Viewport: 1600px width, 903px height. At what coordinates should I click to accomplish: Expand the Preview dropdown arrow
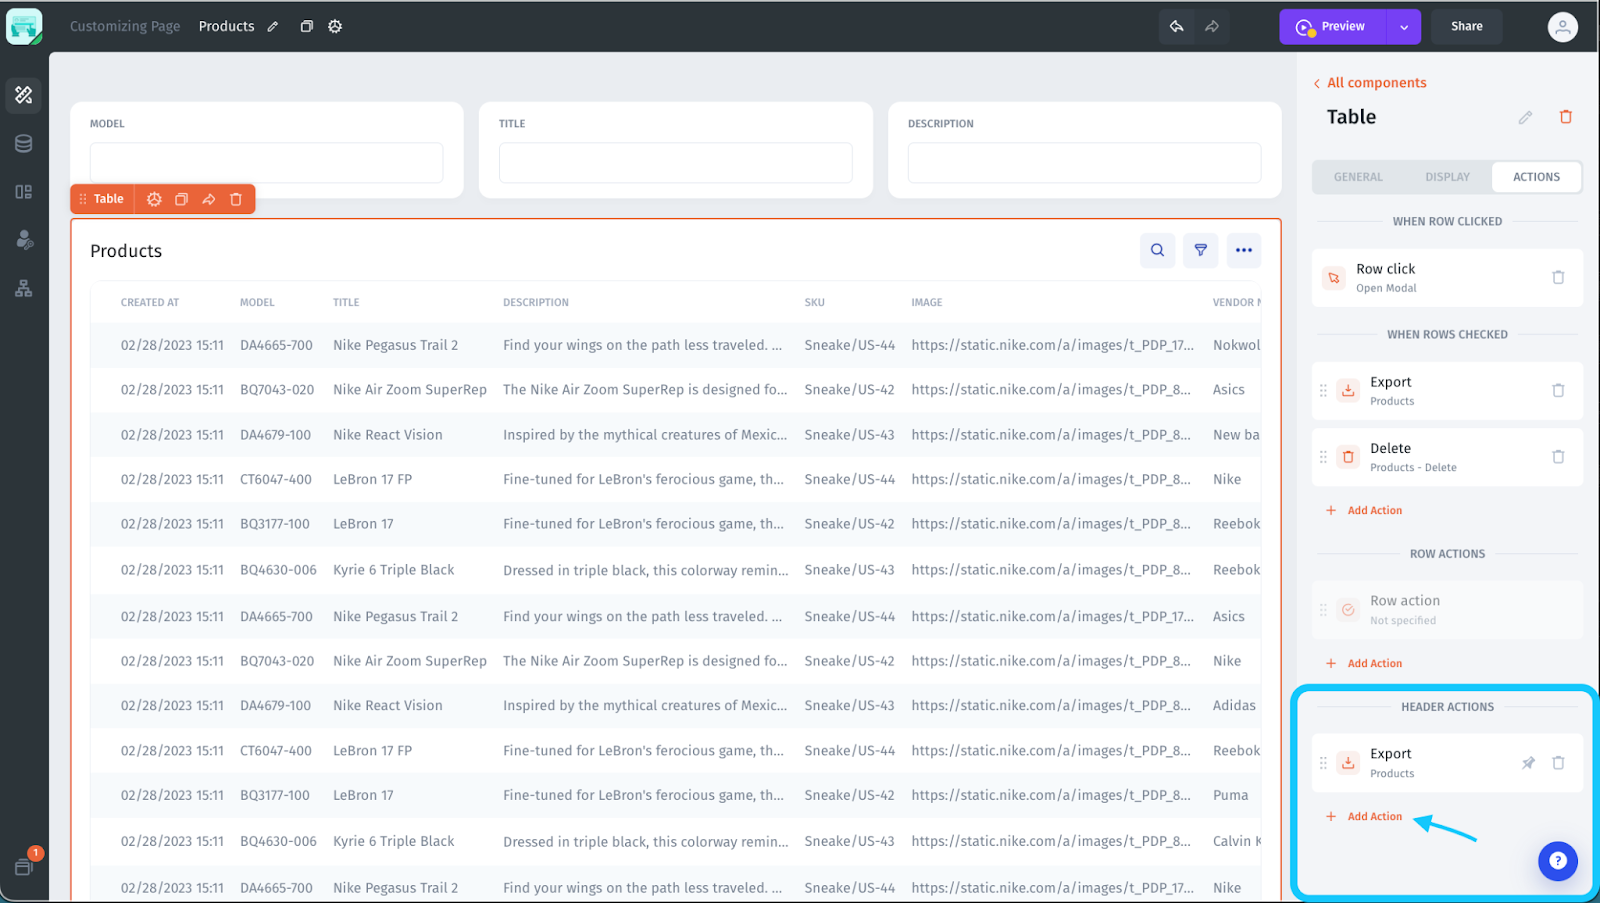click(x=1404, y=27)
